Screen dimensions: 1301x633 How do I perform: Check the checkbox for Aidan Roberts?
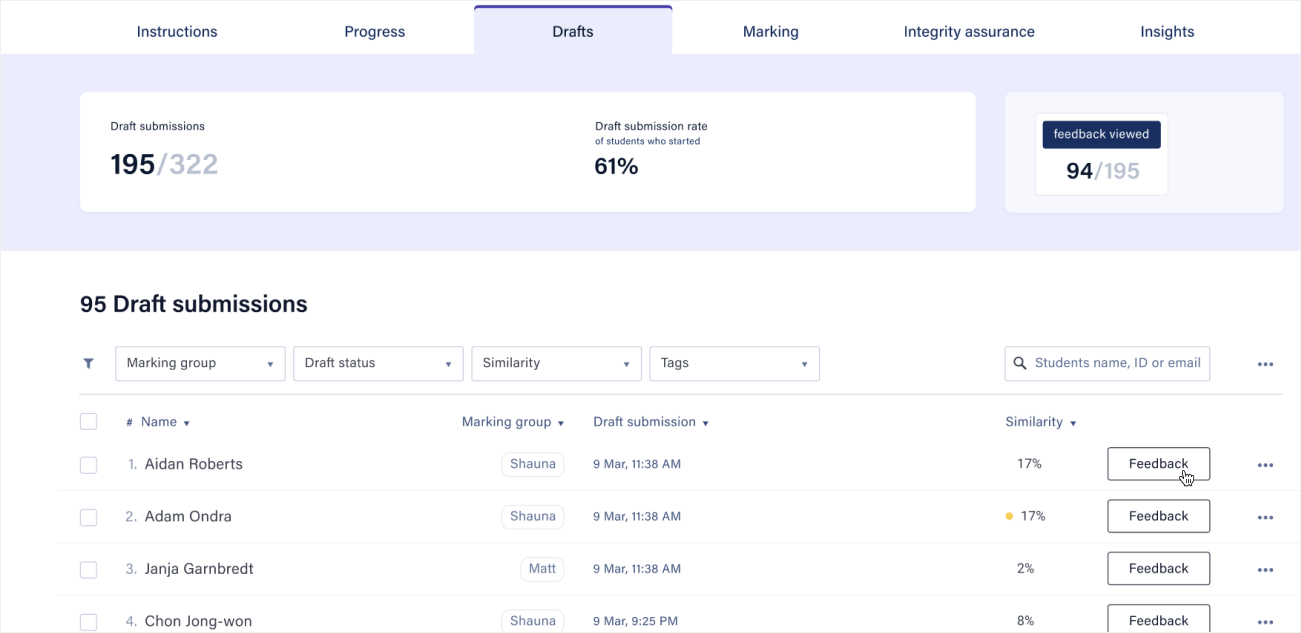pyautogui.click(x=88, y=464)
